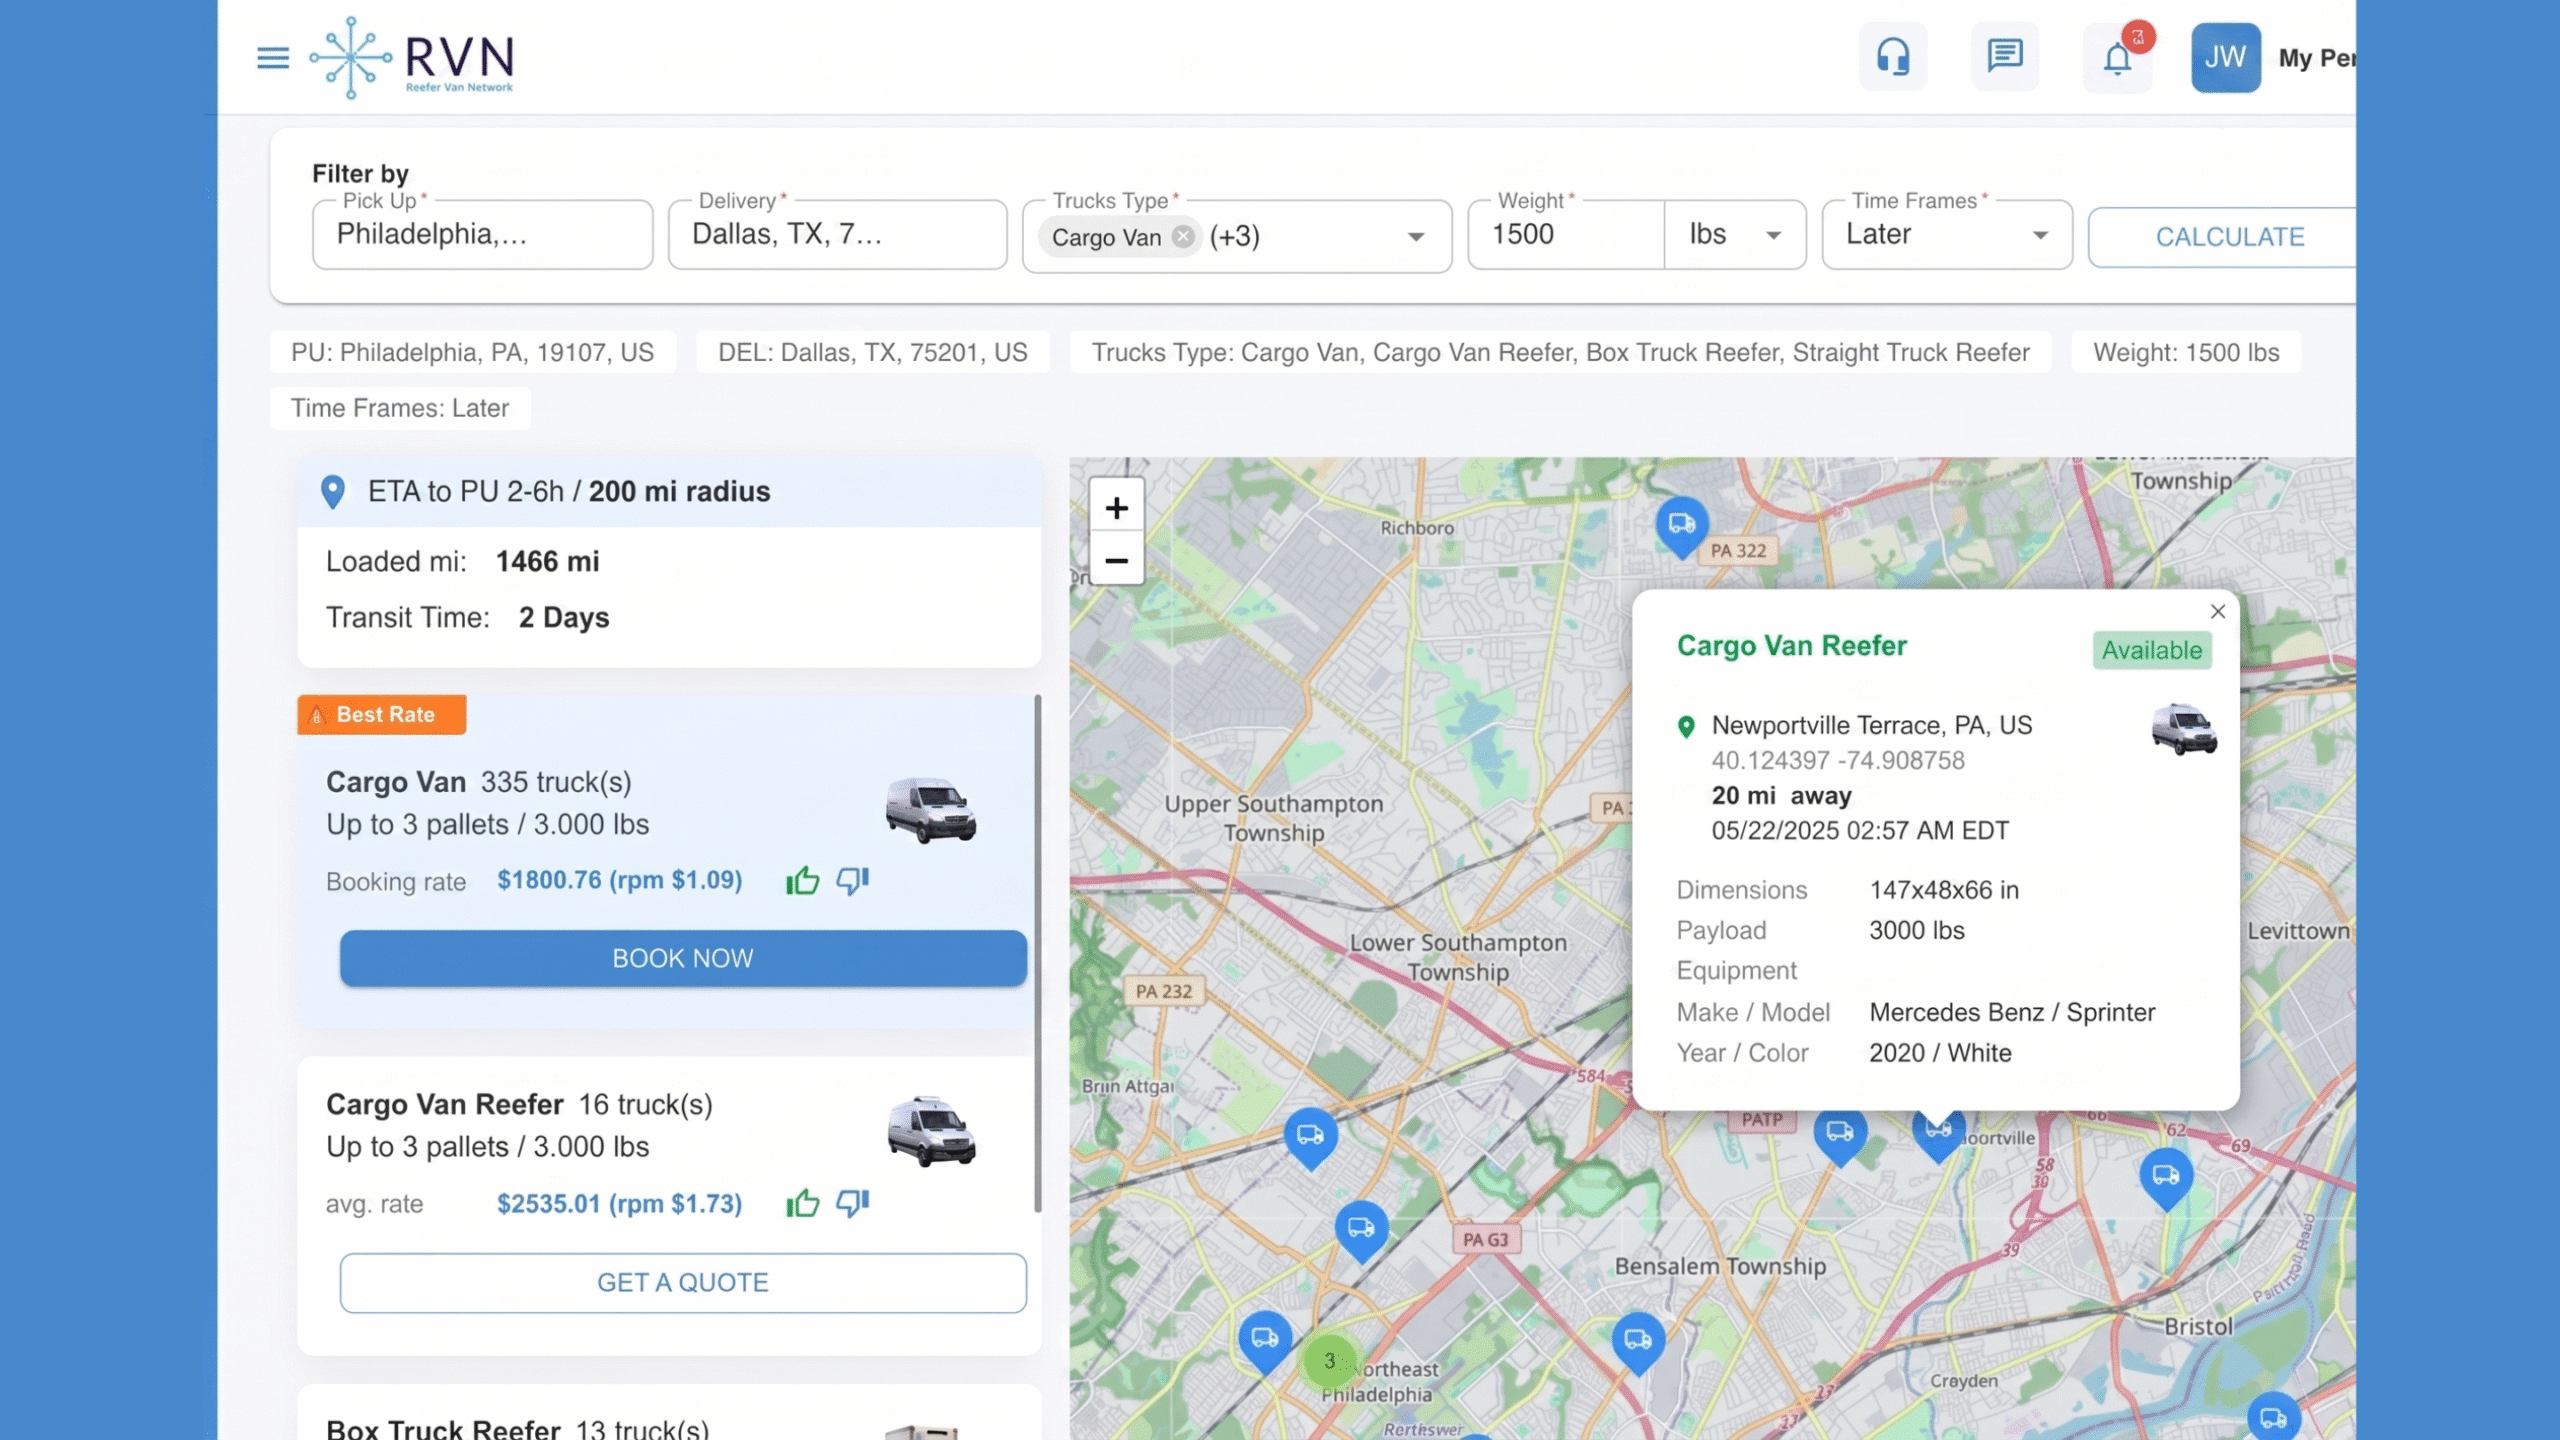2560x1440 pixels.
Task: Click GET A QUOTE for Cargo Van Reefer
Action: click(x=683, y=1283)
